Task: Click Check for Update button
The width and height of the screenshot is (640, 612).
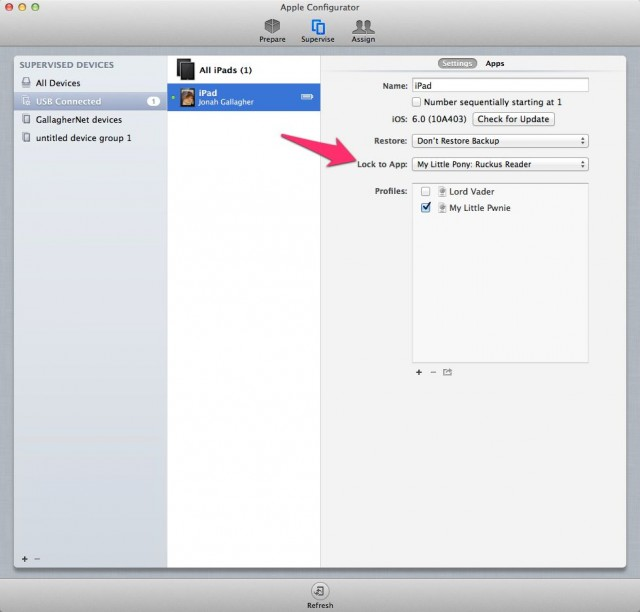Action: (x=513, y=119)
